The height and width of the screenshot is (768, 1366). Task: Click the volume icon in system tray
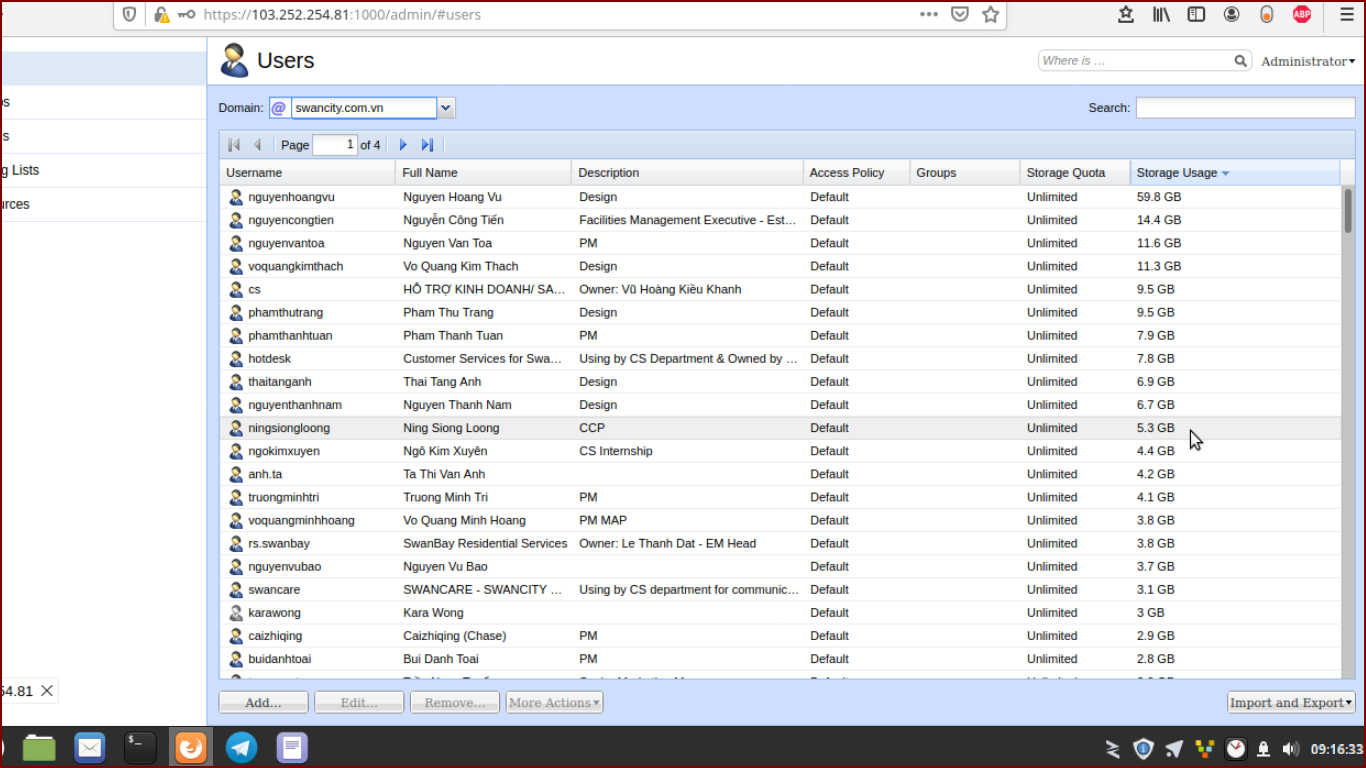coord(1290,748)
